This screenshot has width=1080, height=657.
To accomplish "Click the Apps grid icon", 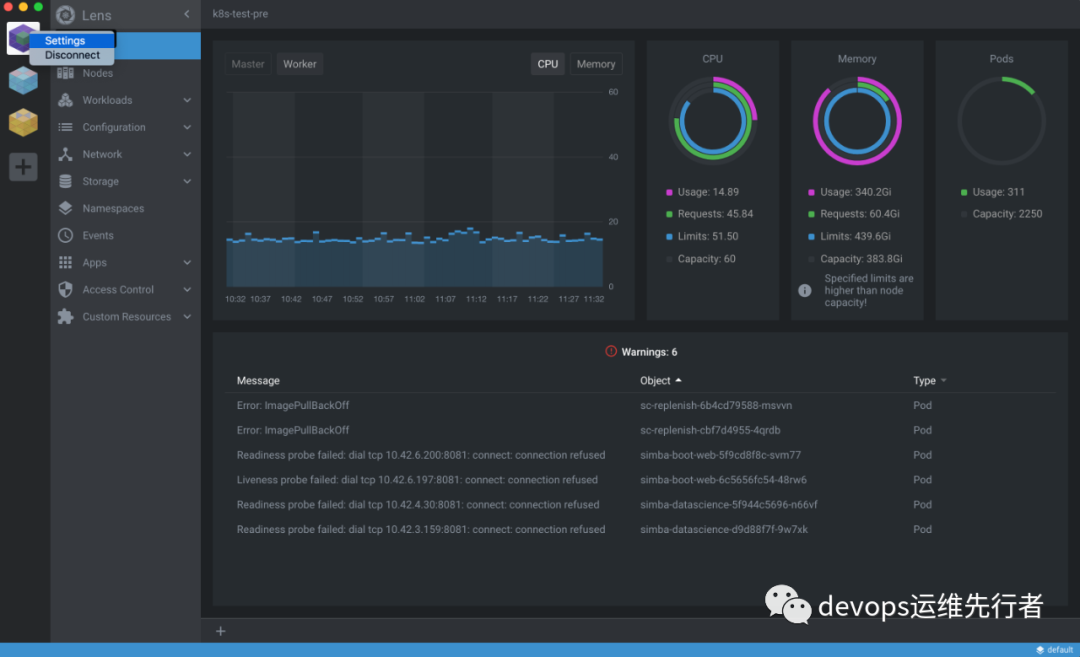I will (65, 262).
